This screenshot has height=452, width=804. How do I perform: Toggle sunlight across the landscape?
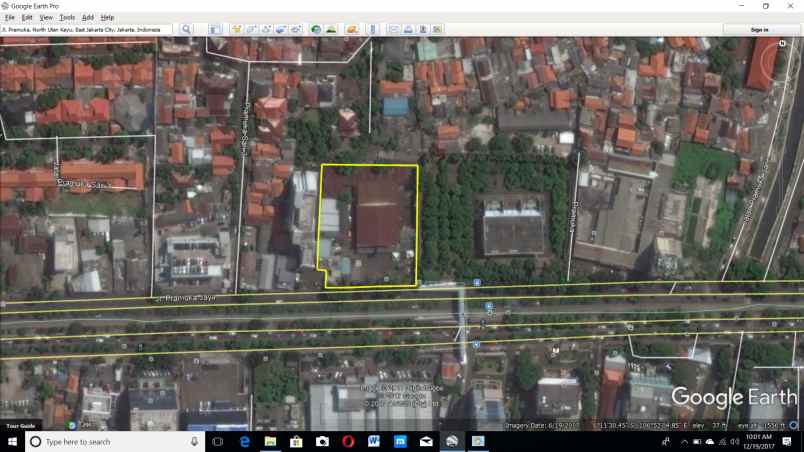click(330, 30)
